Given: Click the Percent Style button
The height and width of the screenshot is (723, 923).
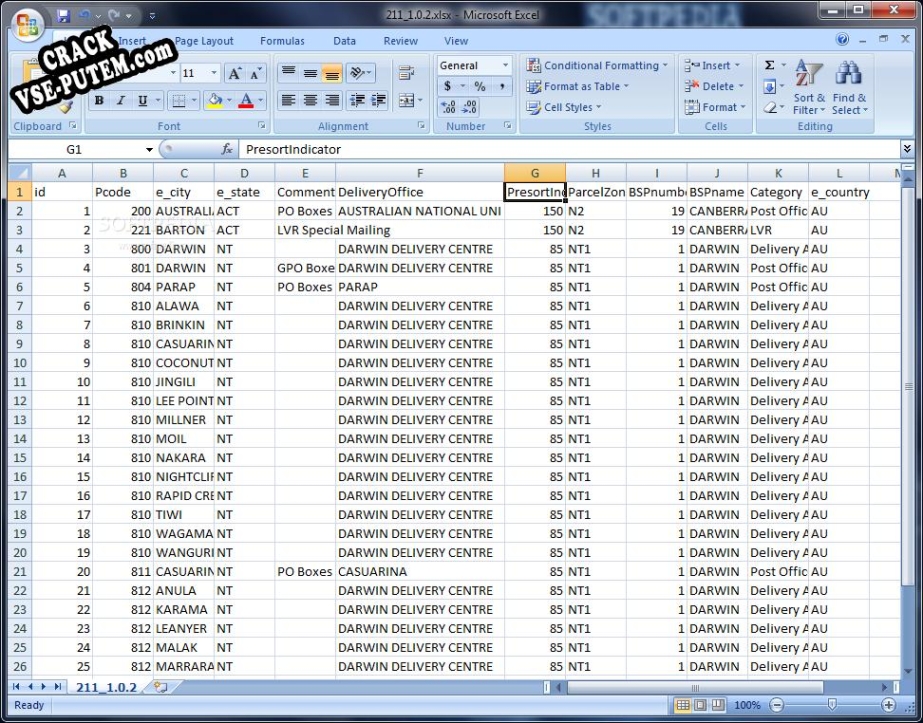Looking at the screenshot, I should [x=479, y=87].
